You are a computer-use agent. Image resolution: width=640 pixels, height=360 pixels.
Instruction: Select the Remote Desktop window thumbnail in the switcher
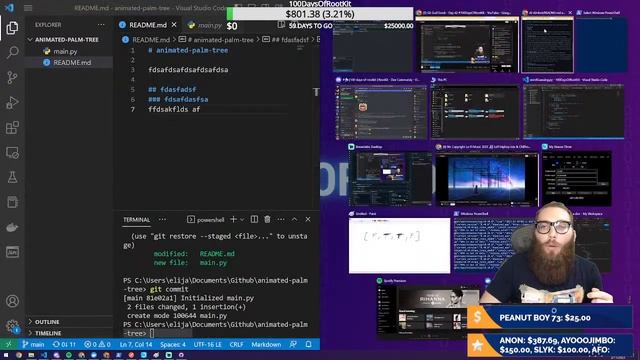pos(390,176)
